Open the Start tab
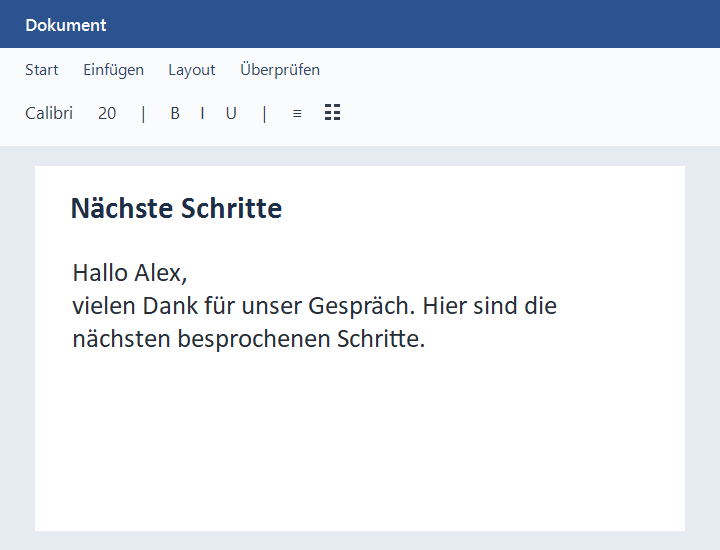The image size is (720, 550). (x=42, y=70)
